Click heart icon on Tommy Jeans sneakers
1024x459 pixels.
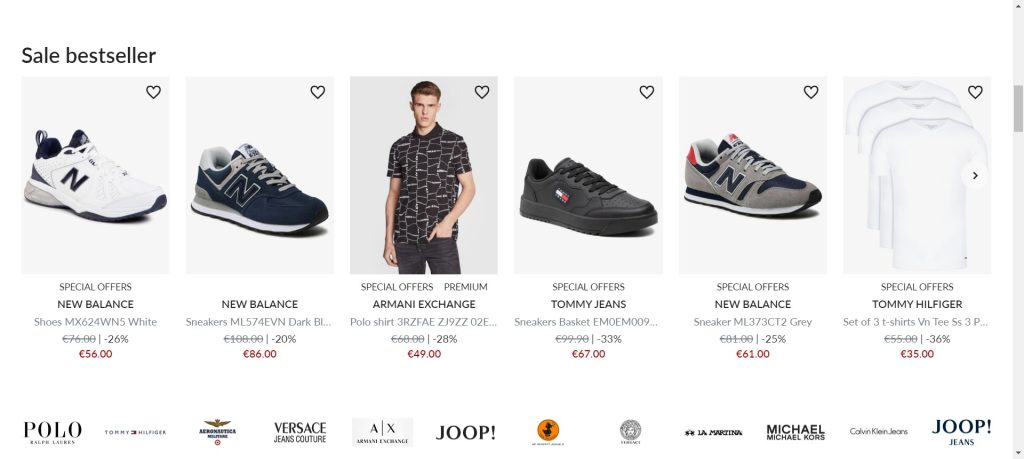pos(646,92)
